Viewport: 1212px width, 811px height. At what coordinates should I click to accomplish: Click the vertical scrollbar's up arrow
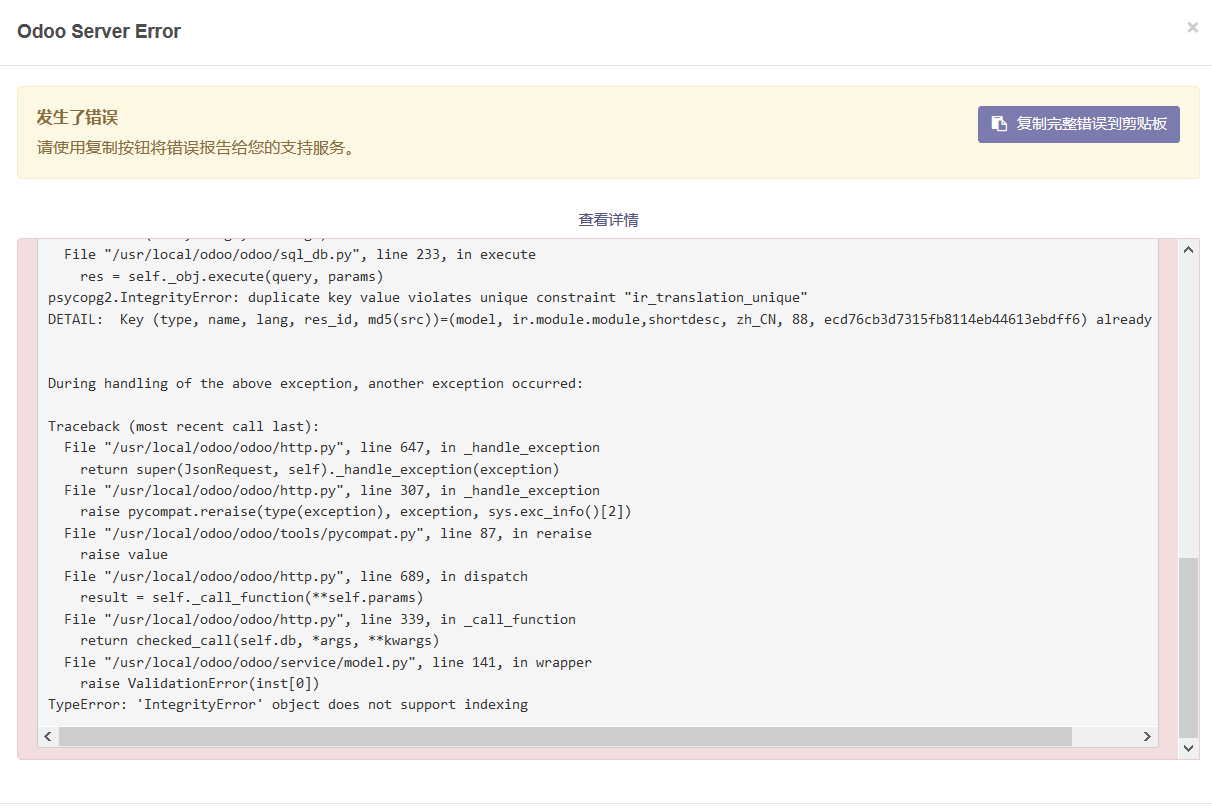tap(1188, 250)
